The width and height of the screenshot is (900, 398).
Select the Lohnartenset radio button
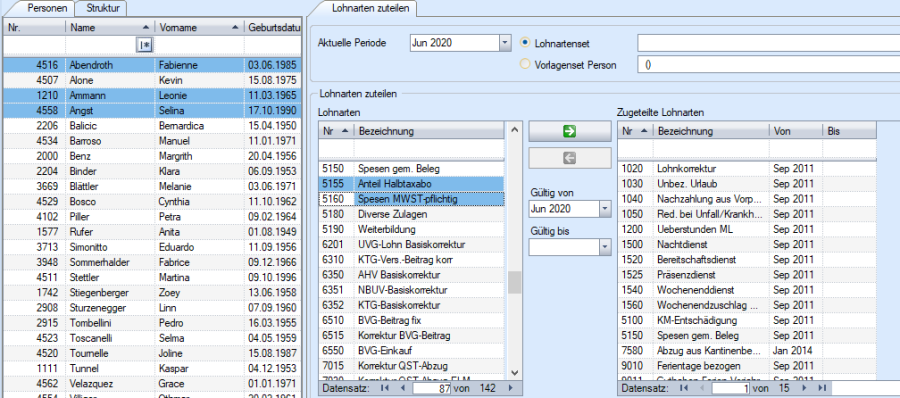point(524,42)
